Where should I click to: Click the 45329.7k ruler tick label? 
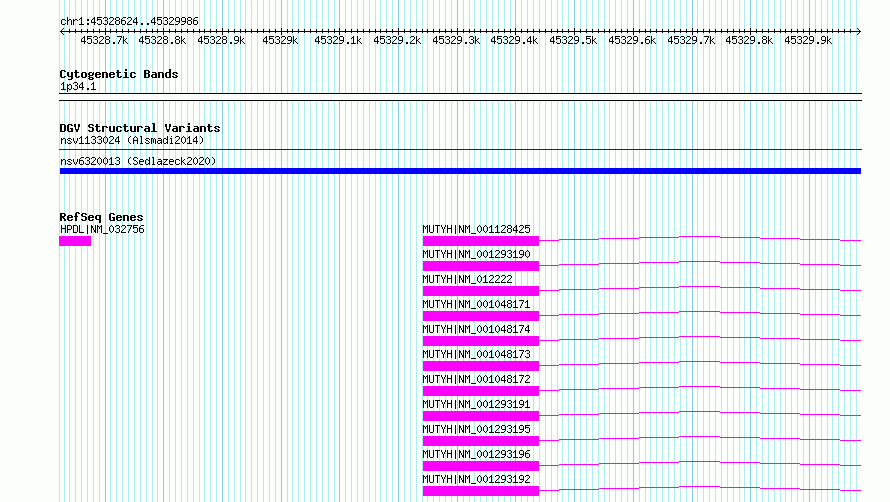click(x=691, y=40)
